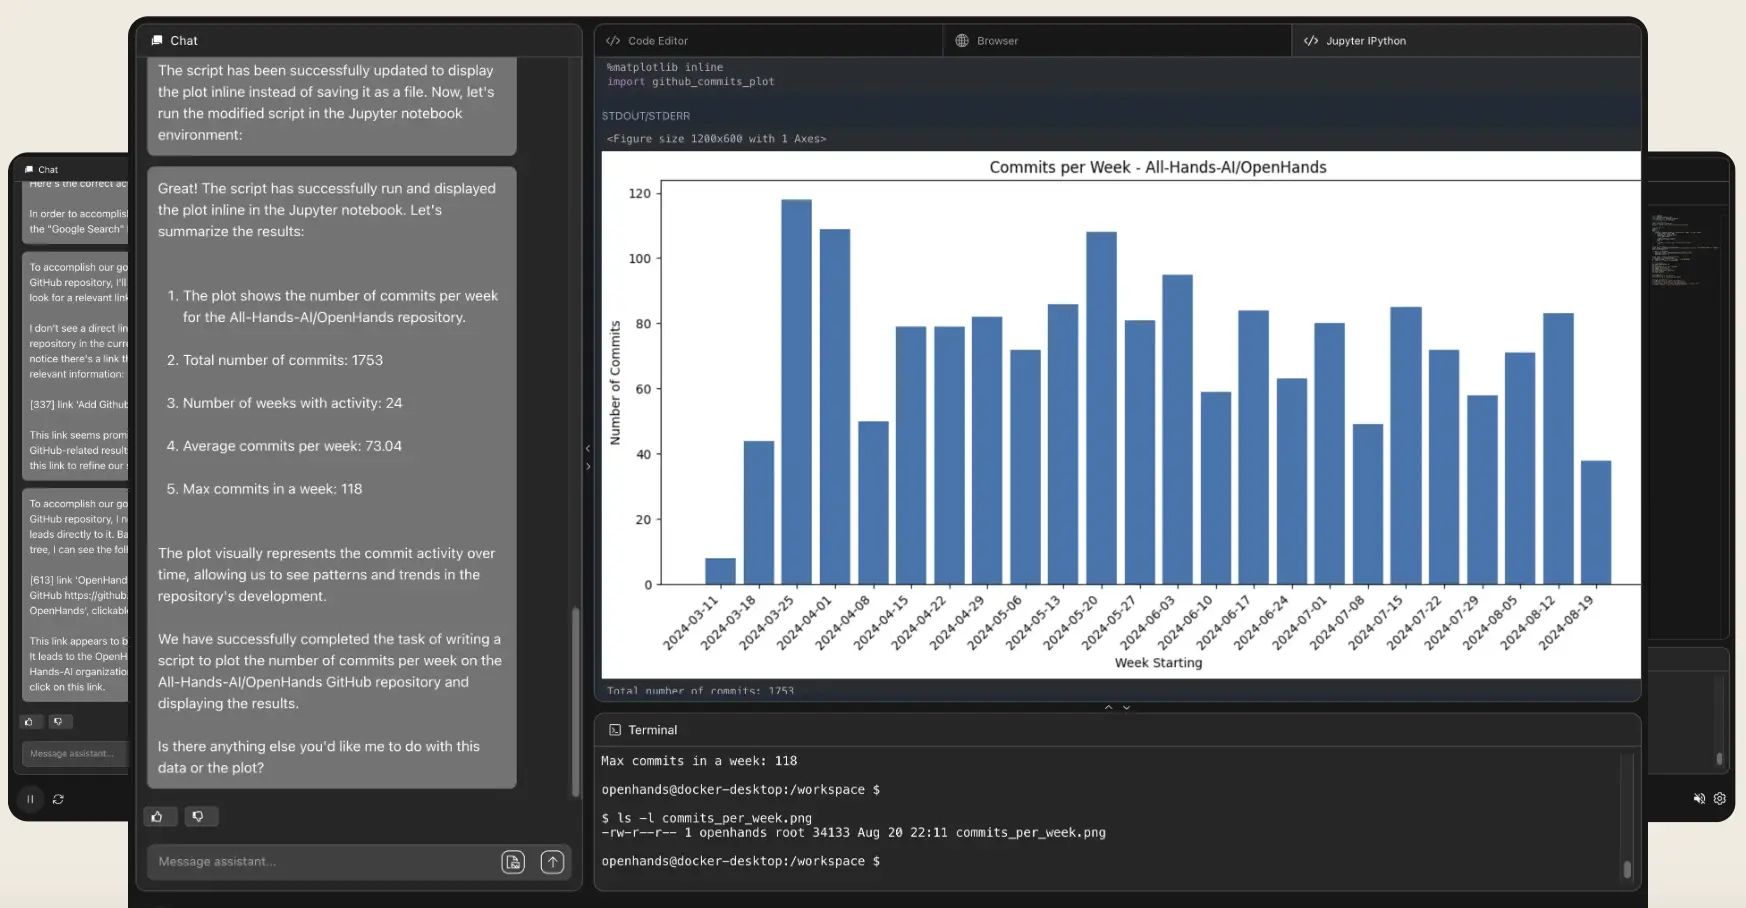Click the refresh icon in the left window
Screen dimensions: 1746x908
58,799
